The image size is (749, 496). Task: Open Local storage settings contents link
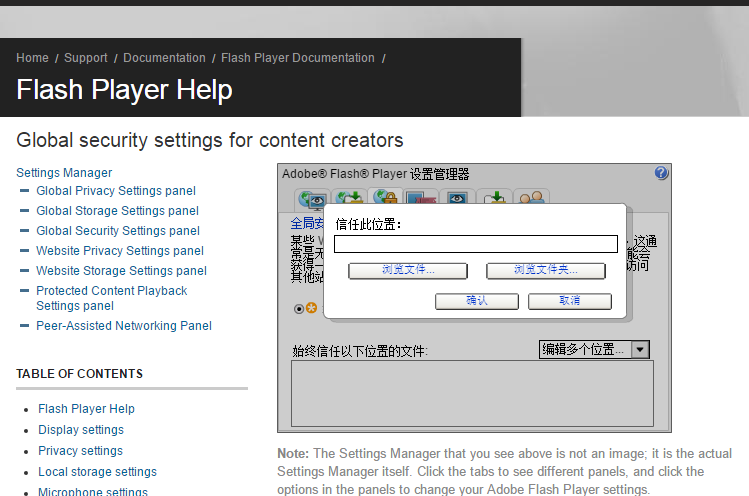pyautogui.click(x=97, y=472)
